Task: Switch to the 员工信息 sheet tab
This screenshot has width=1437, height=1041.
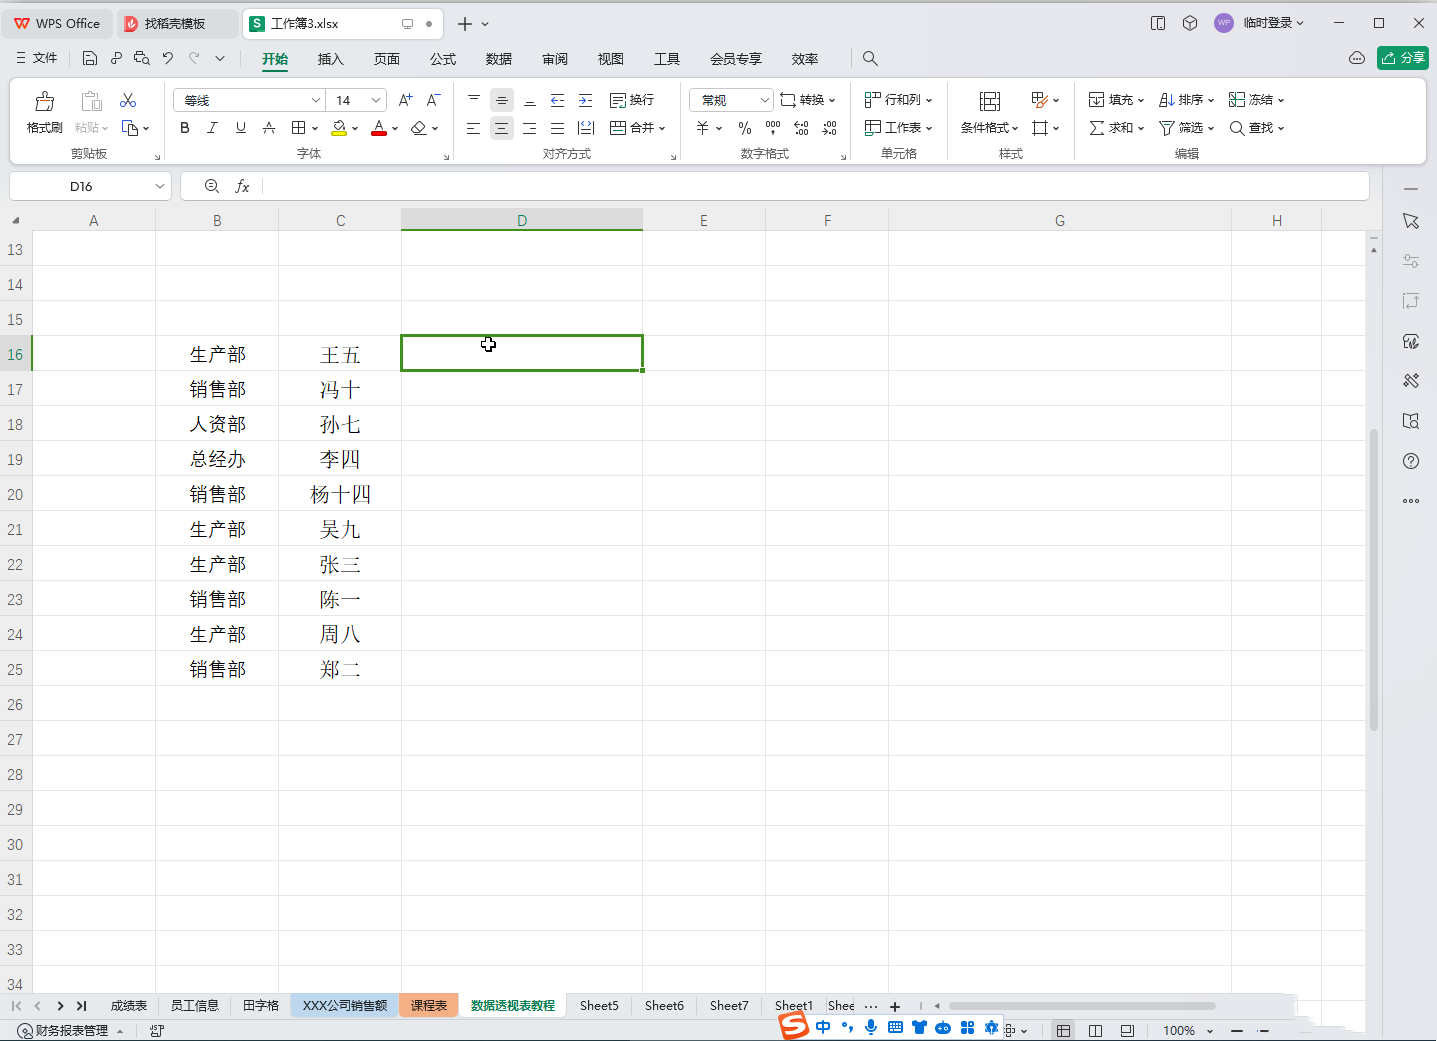Action: [x=194, y=1005]
